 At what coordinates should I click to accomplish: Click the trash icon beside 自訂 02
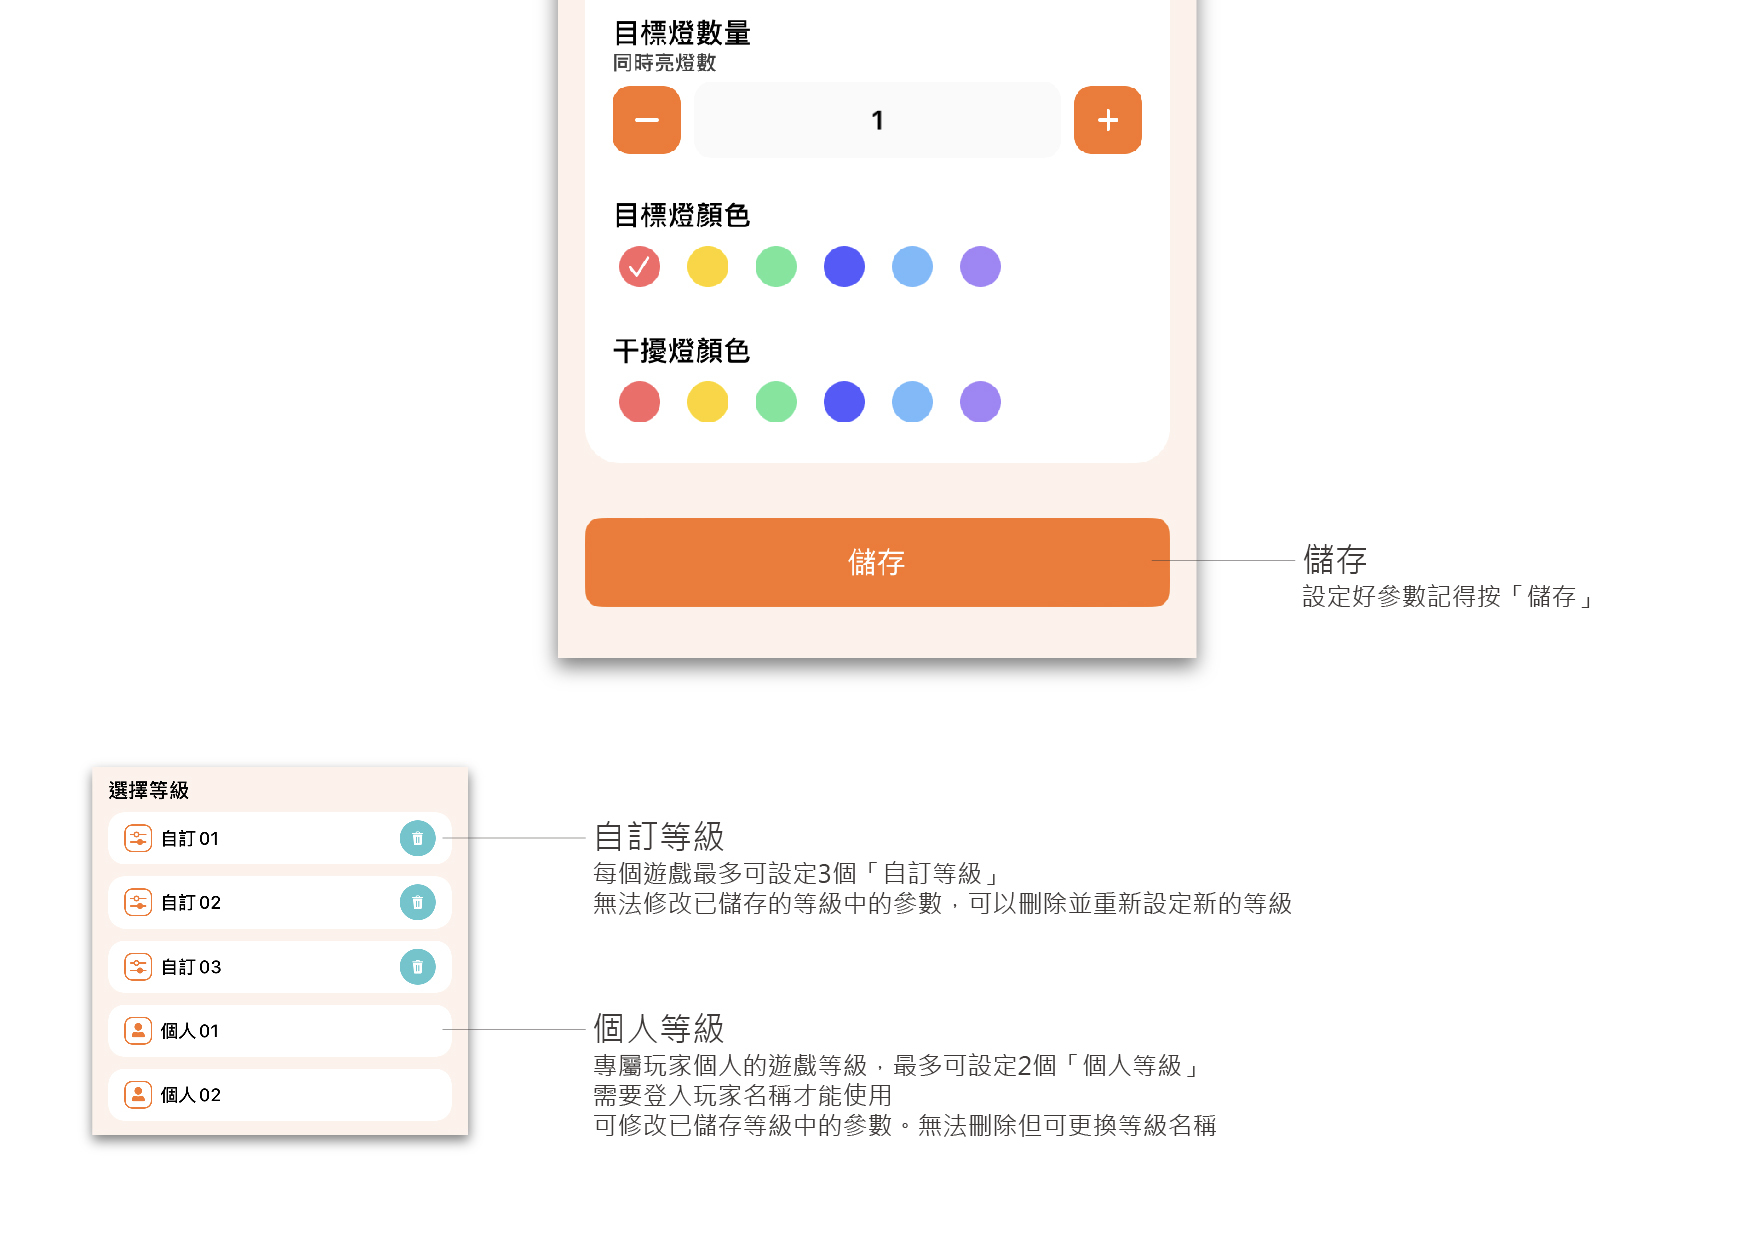coord(418,902)
